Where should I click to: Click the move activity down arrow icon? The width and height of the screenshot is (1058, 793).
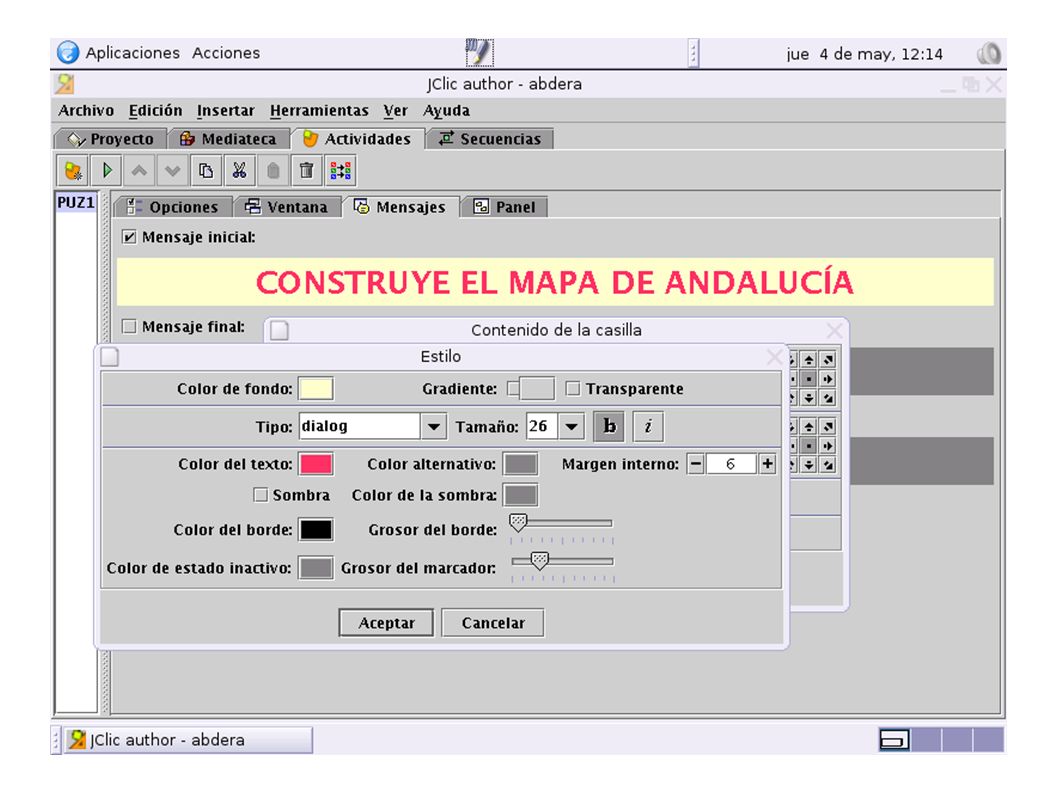pyautogui.click(x=172, y=171)
